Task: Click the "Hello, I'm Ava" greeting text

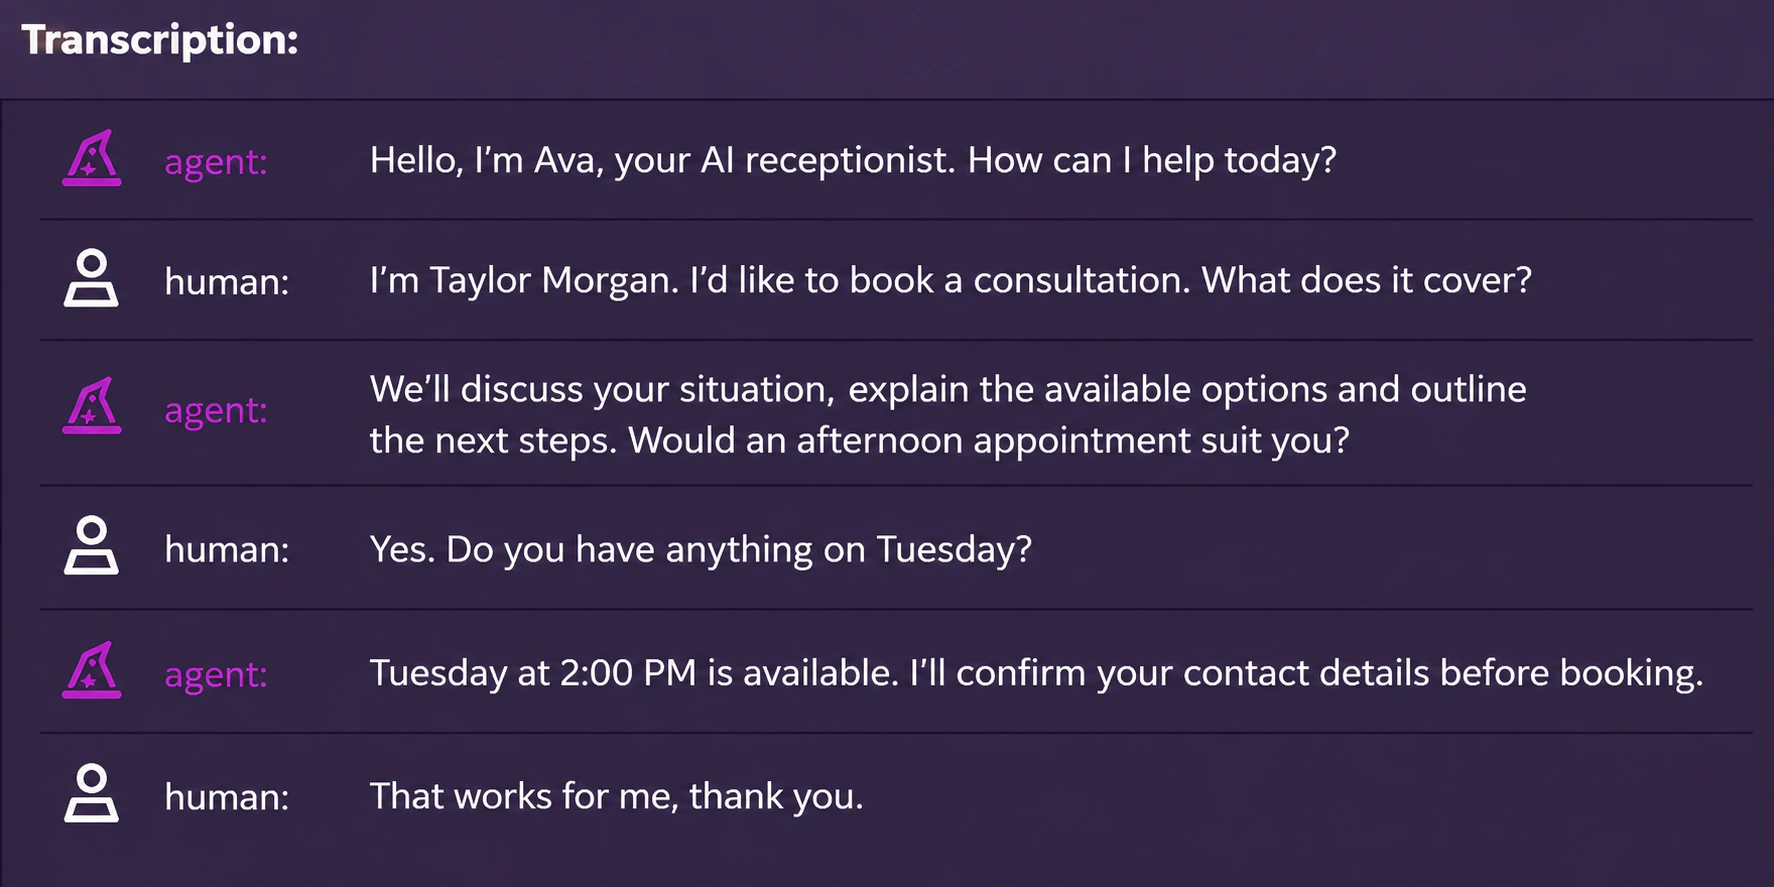Action: 853,160
